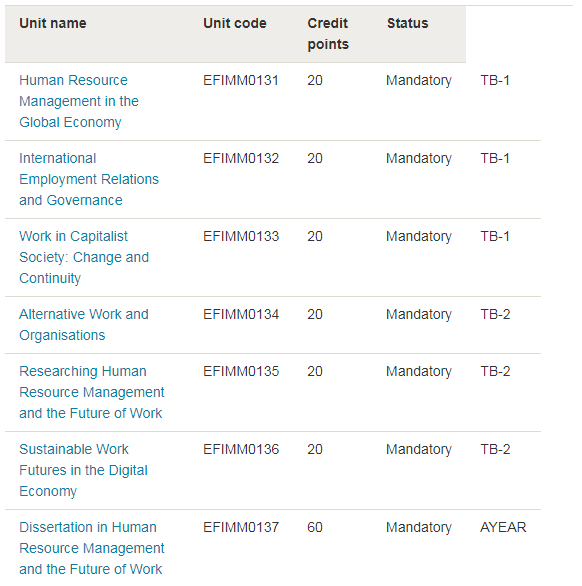Image resolution: width=582 pixels, height=586 pixels.
Task: Click the 60 credit points cell
Action: 315,527
